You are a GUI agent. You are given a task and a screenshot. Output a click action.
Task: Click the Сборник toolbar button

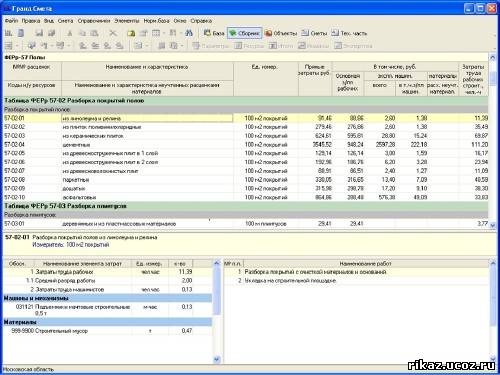[x=244, y=33]
